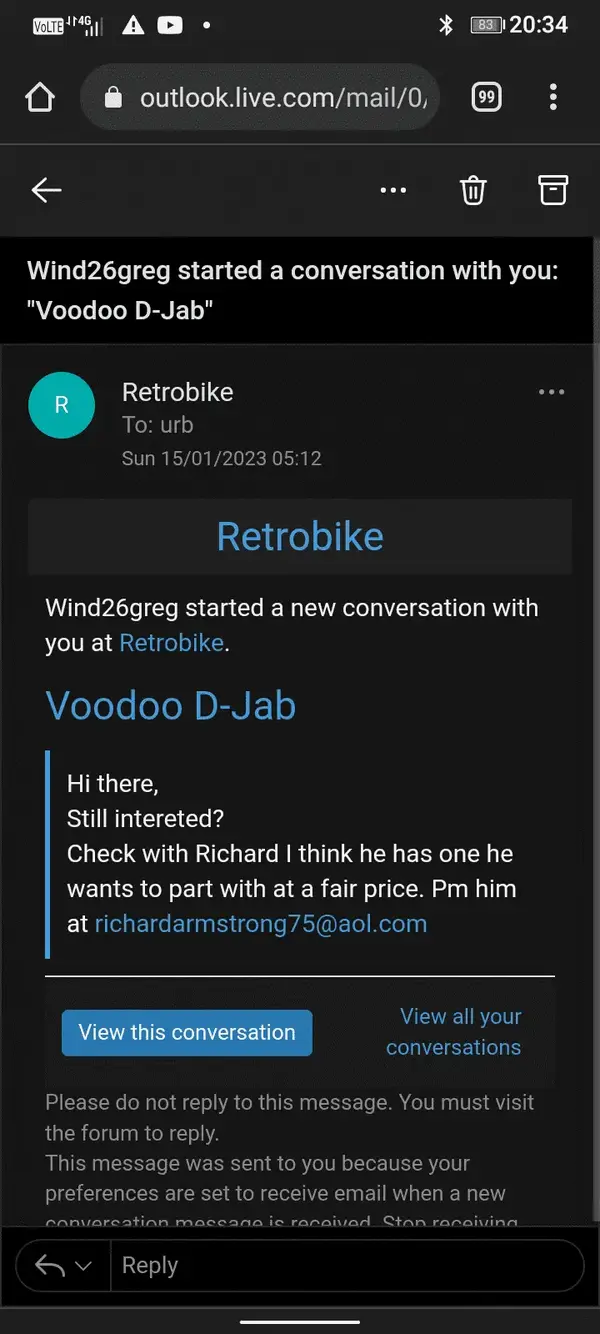This screenshot has width=600, height=1334.
Task: Delete this email with the trash icon
Action: pos(473,190)
